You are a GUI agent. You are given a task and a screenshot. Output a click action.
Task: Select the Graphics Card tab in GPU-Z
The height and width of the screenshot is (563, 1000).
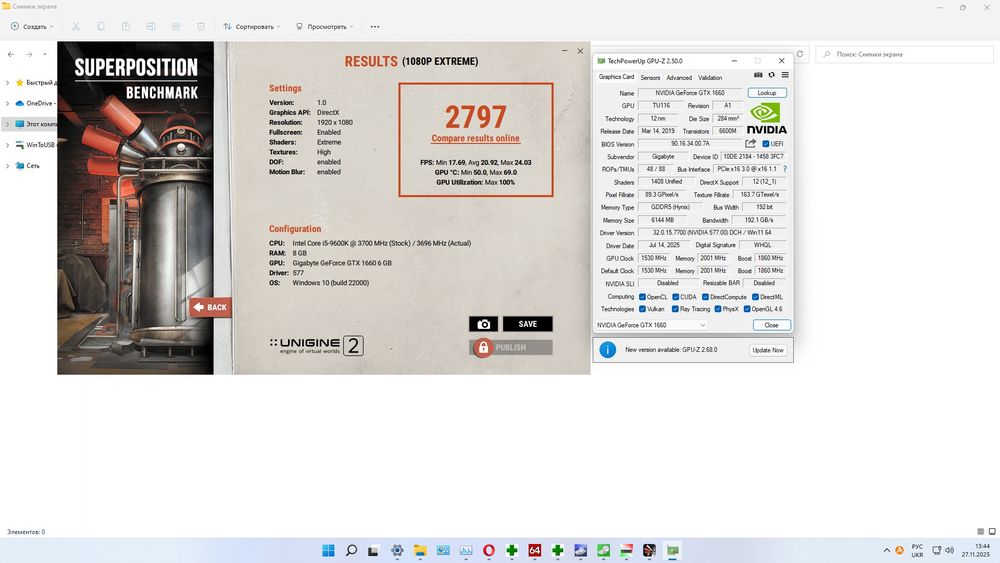point(616,77)
